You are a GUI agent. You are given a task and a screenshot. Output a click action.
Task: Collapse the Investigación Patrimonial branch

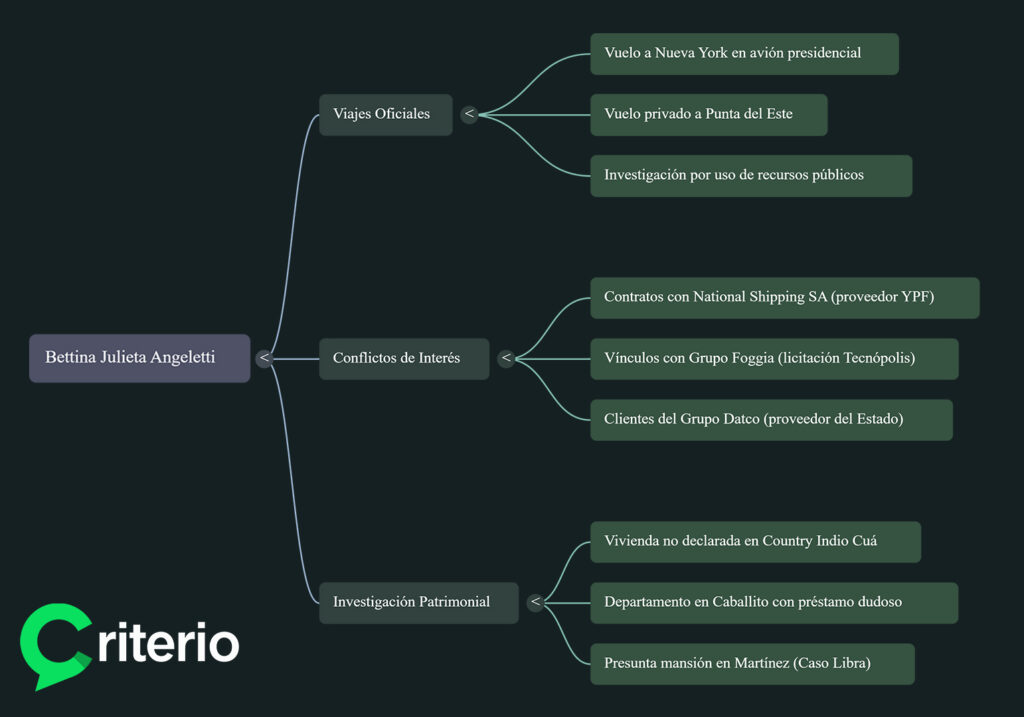click(536, 602)
